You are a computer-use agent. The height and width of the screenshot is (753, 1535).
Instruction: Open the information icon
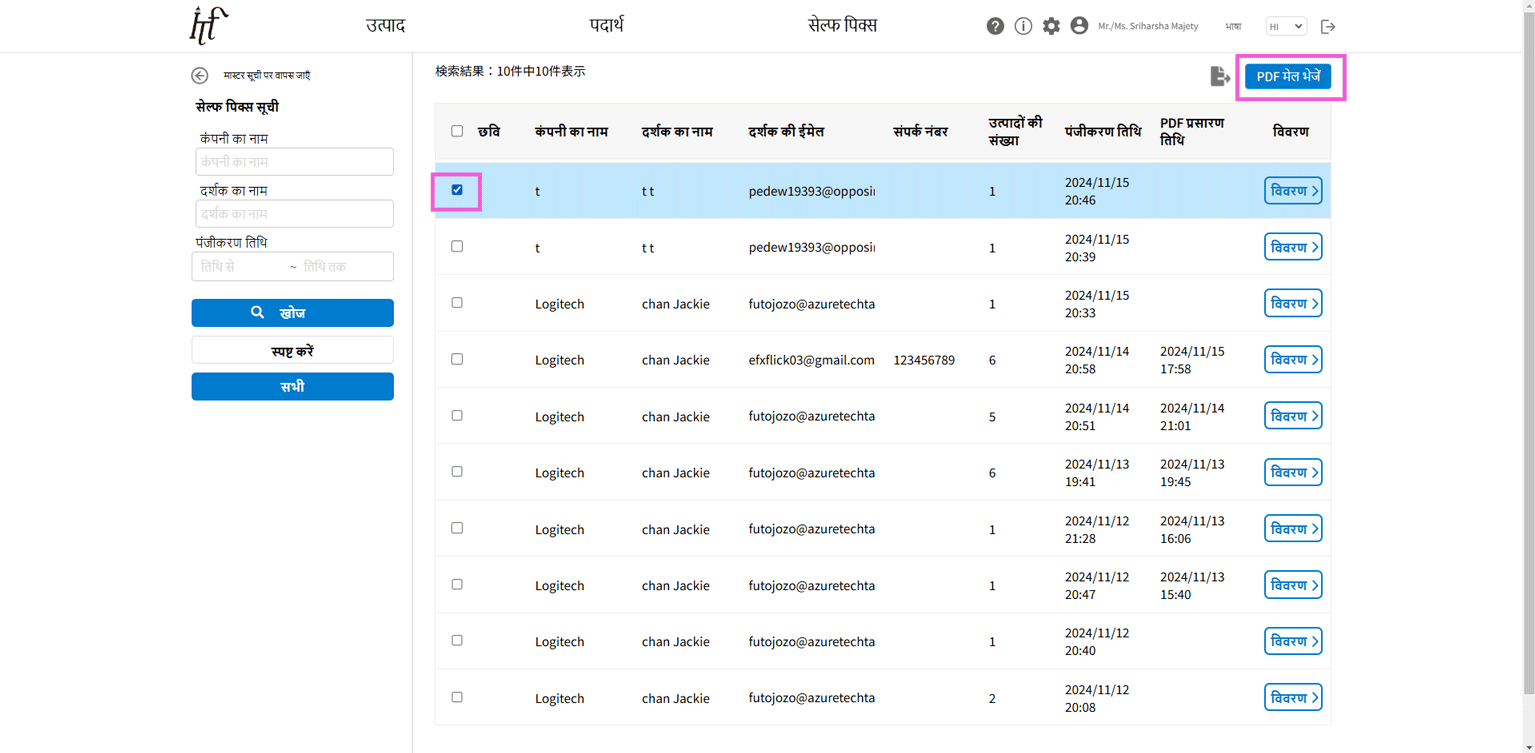pyautogui.click(x=1023, y=26)
